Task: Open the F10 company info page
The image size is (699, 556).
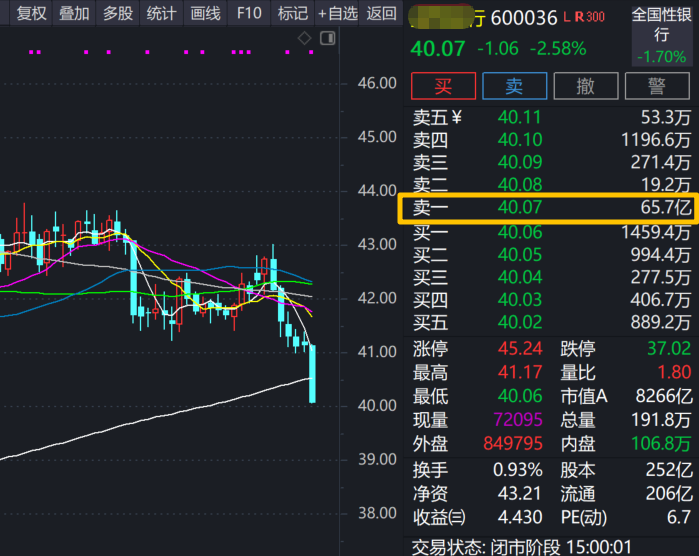Action: point(249,13)
